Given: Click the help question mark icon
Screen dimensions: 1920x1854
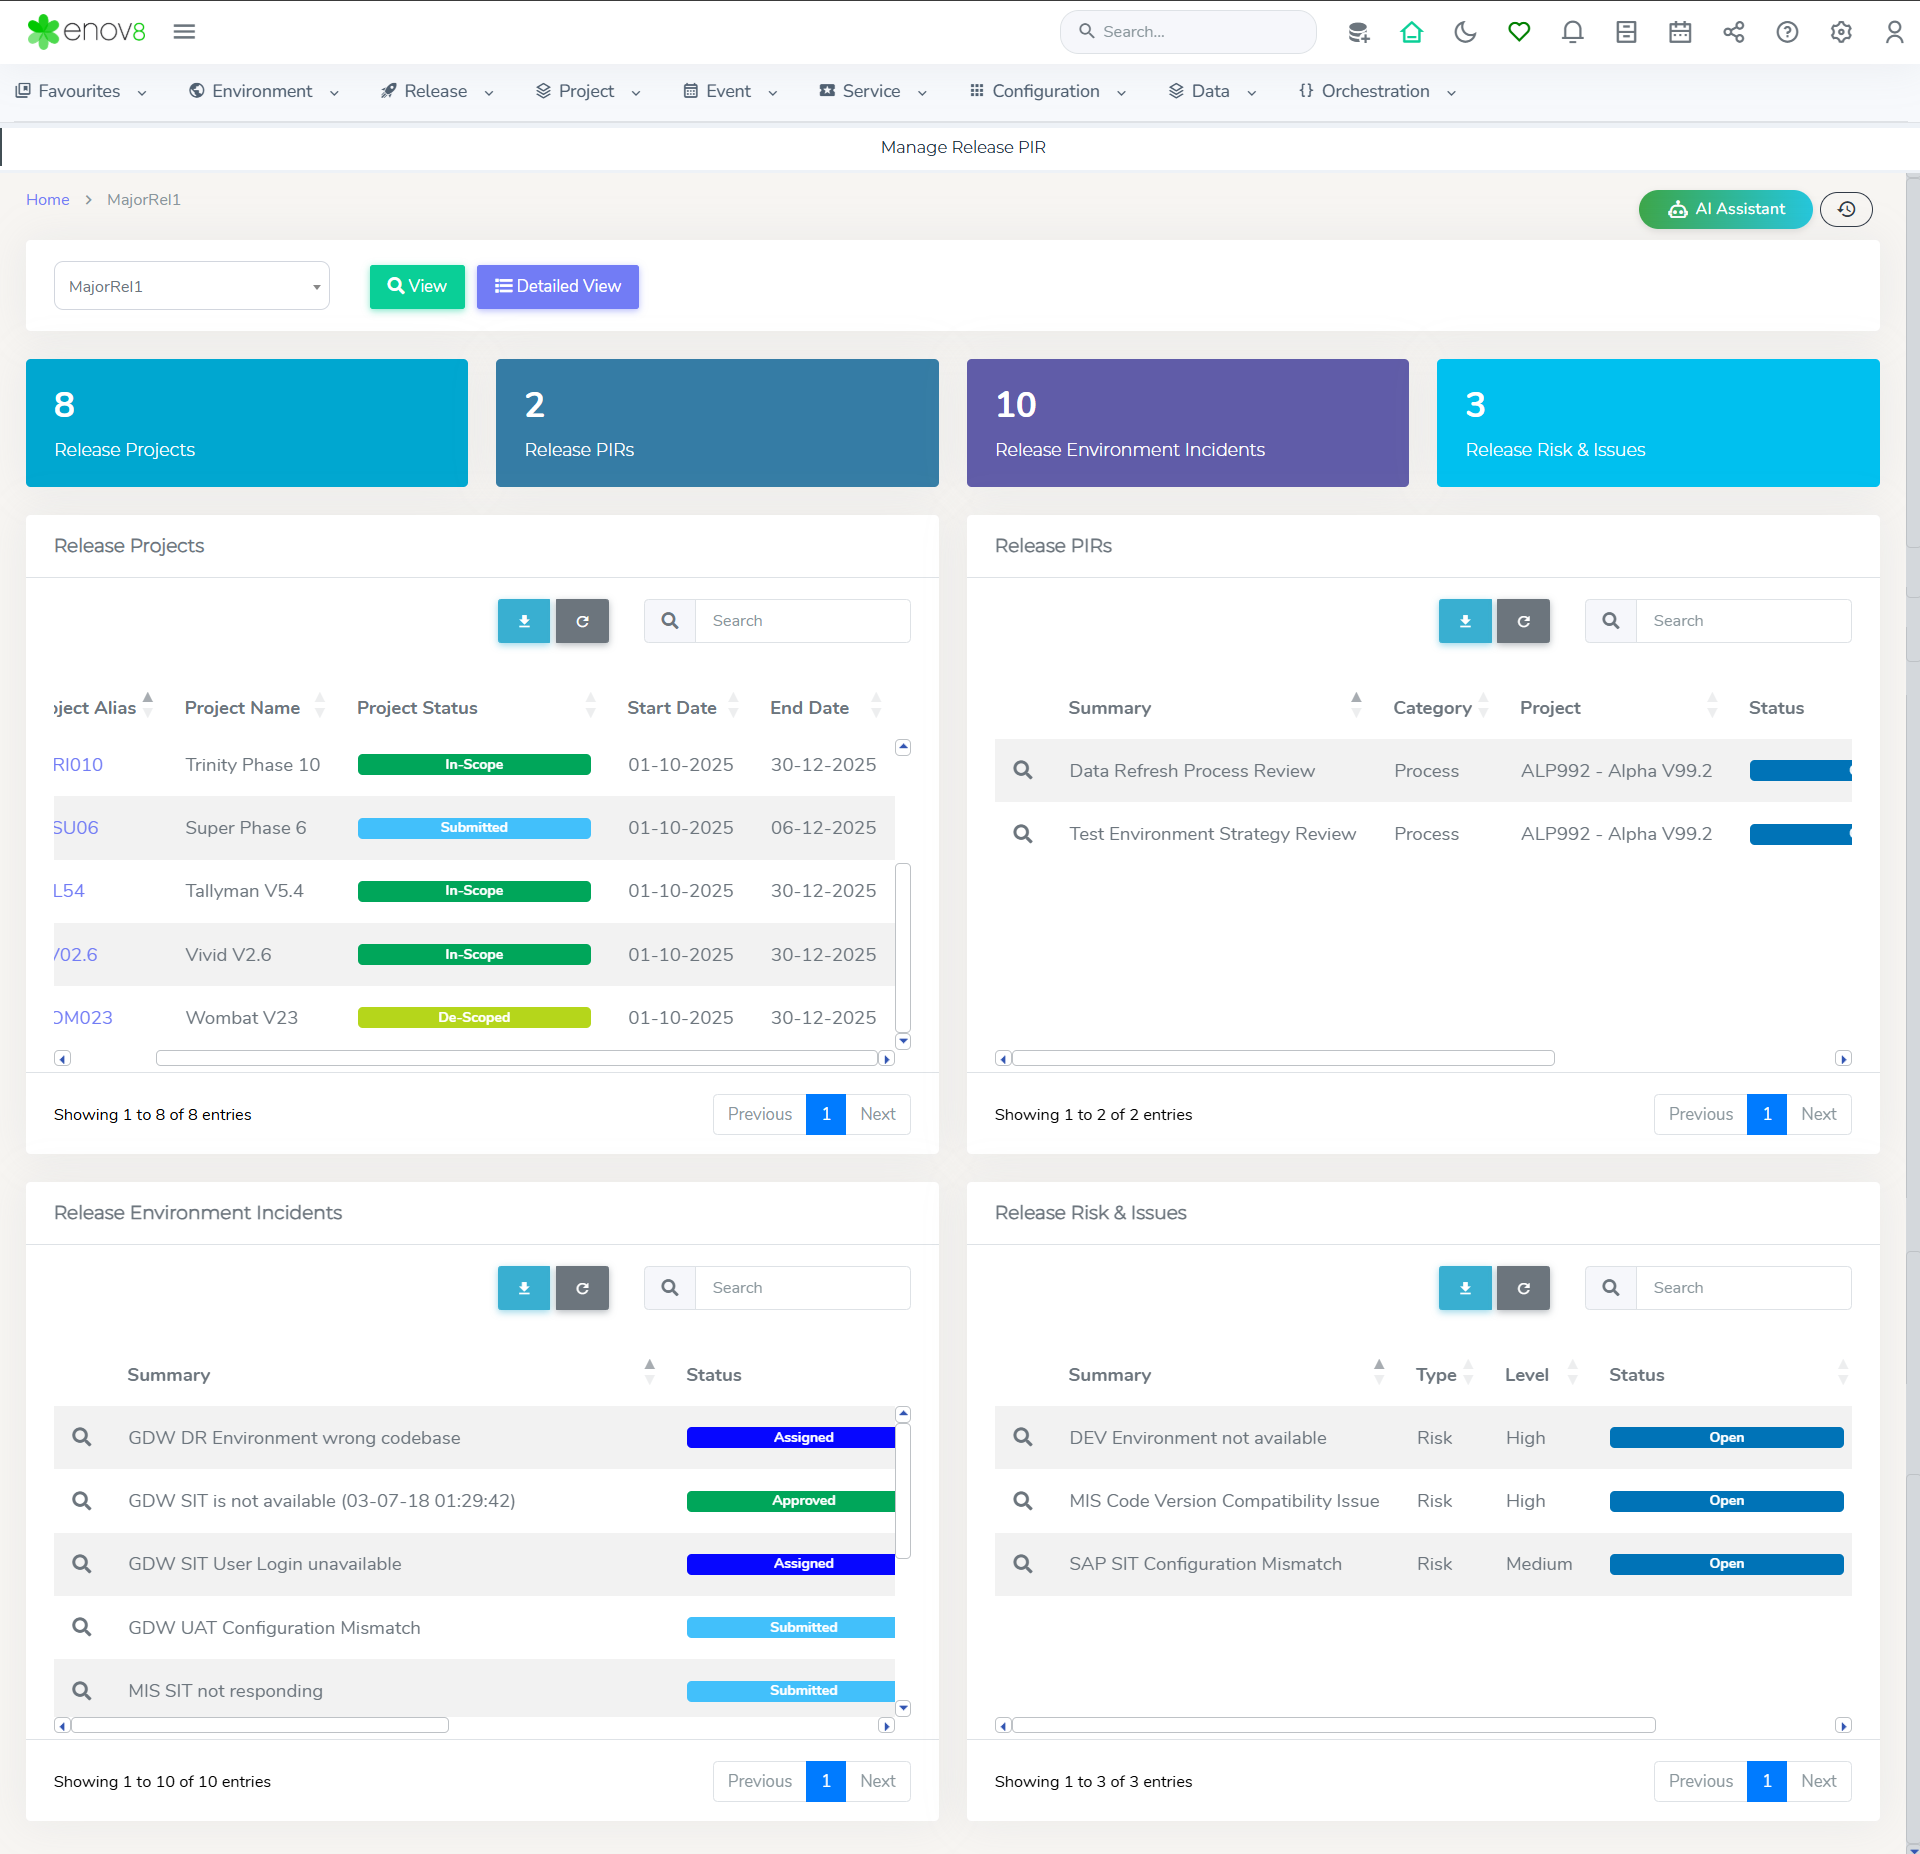Looking at the screenshot, I should tap(1787, 32).
